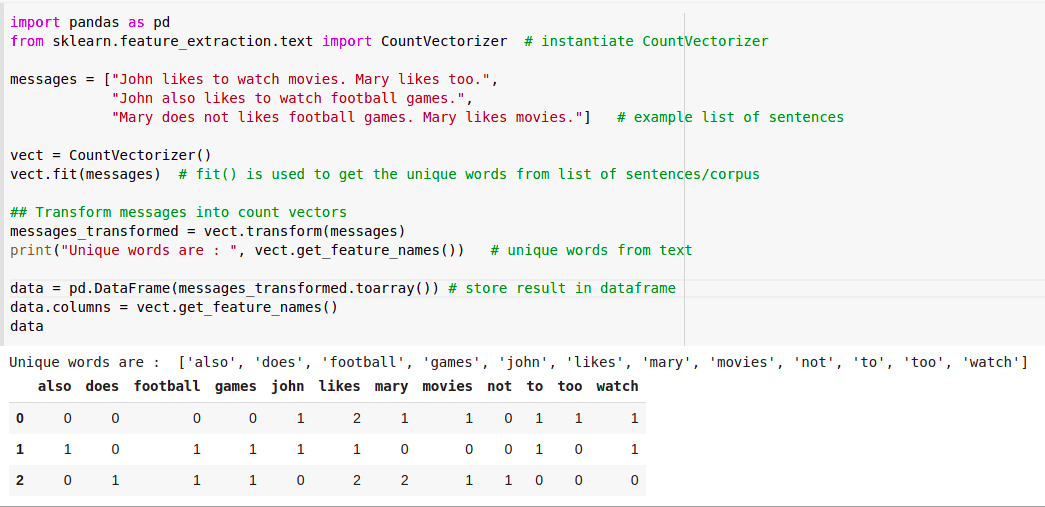The height and width of the screenshot is (507, 1045).
Task: Click row index 0 of dataframe
Action: (x=20, y=418)
